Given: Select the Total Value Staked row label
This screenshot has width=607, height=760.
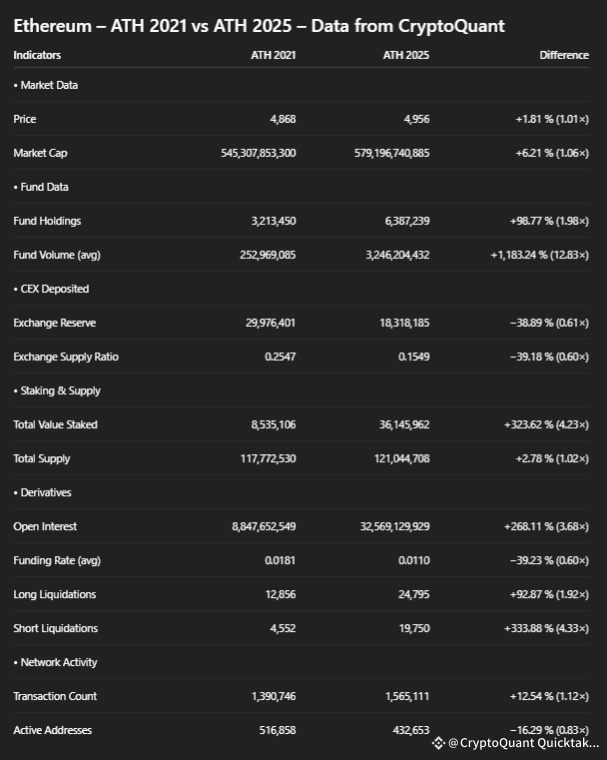Looking at the screenshot, I should (x=56, y=425).
